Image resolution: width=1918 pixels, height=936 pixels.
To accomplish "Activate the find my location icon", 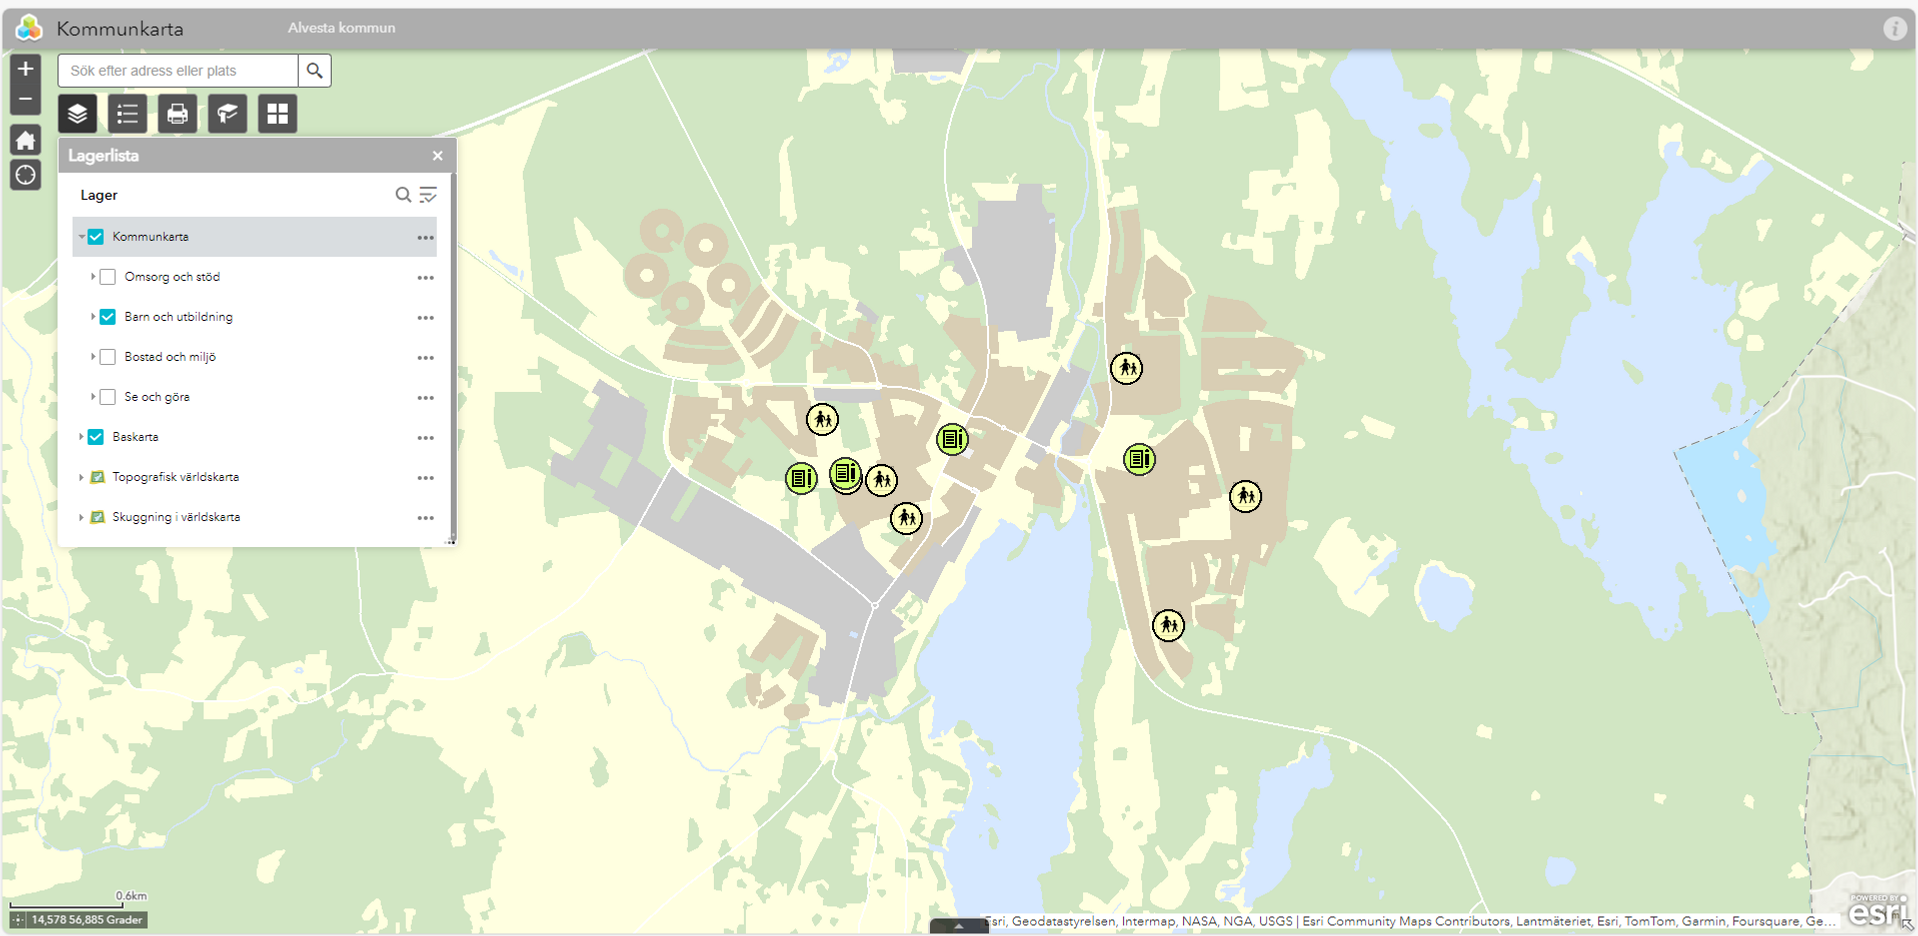I will point(24,174).
